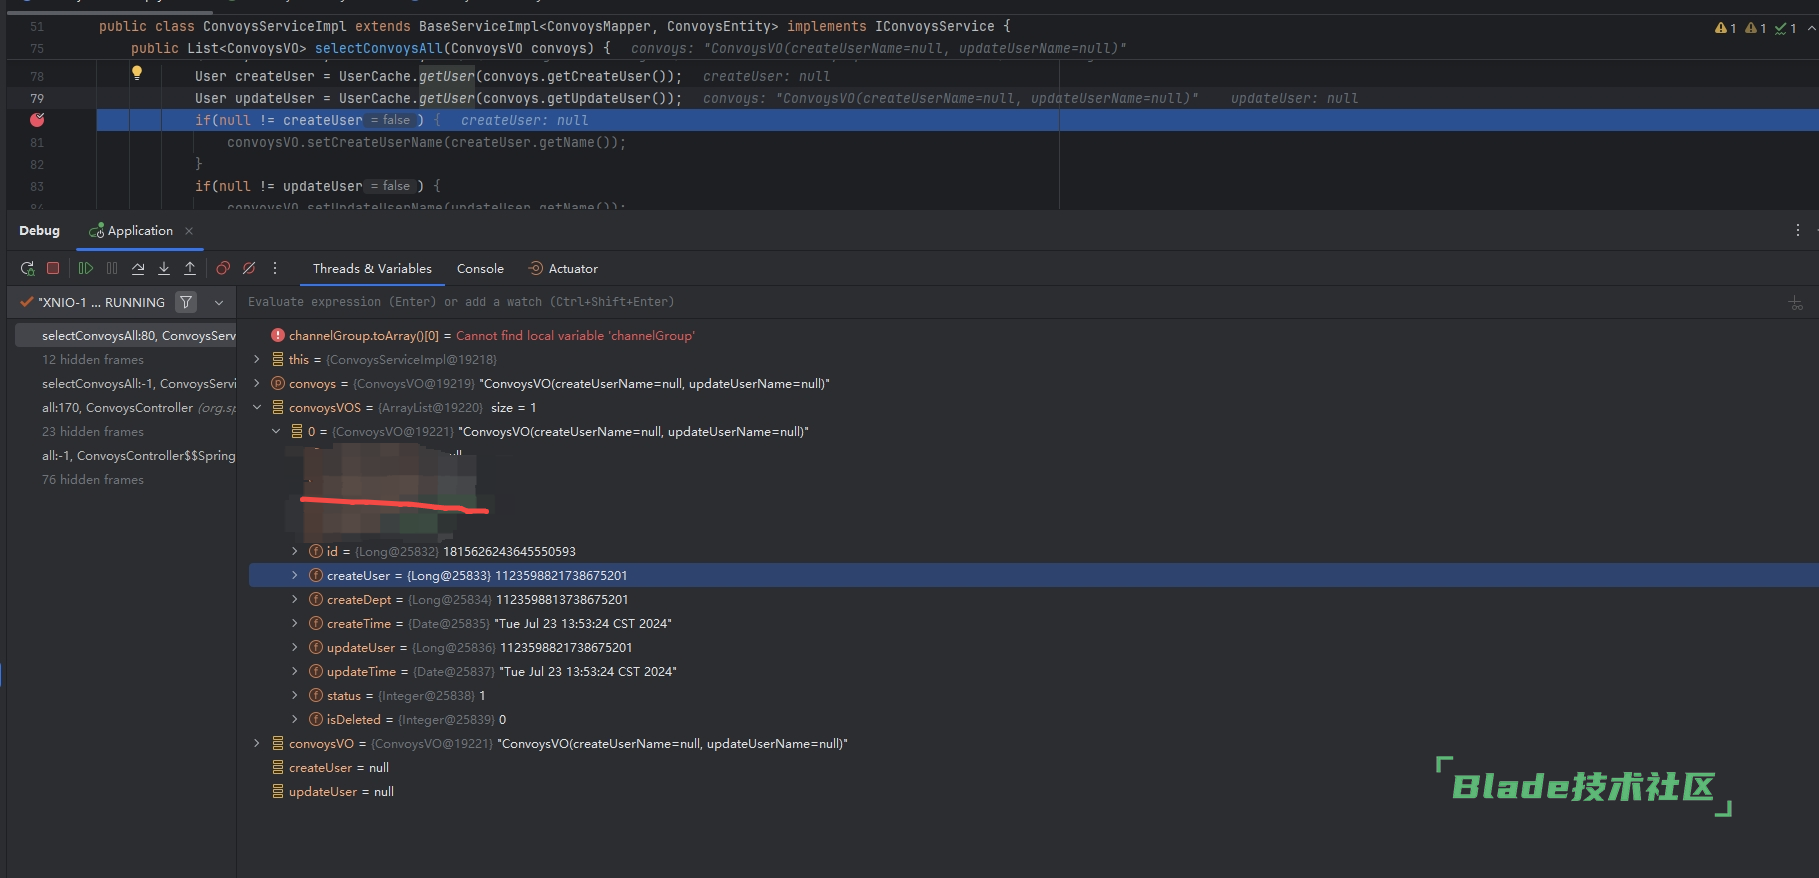Expand the status field node
Image resolution: width=1819 pixels, height=878 pixels.
click(294, 695)
